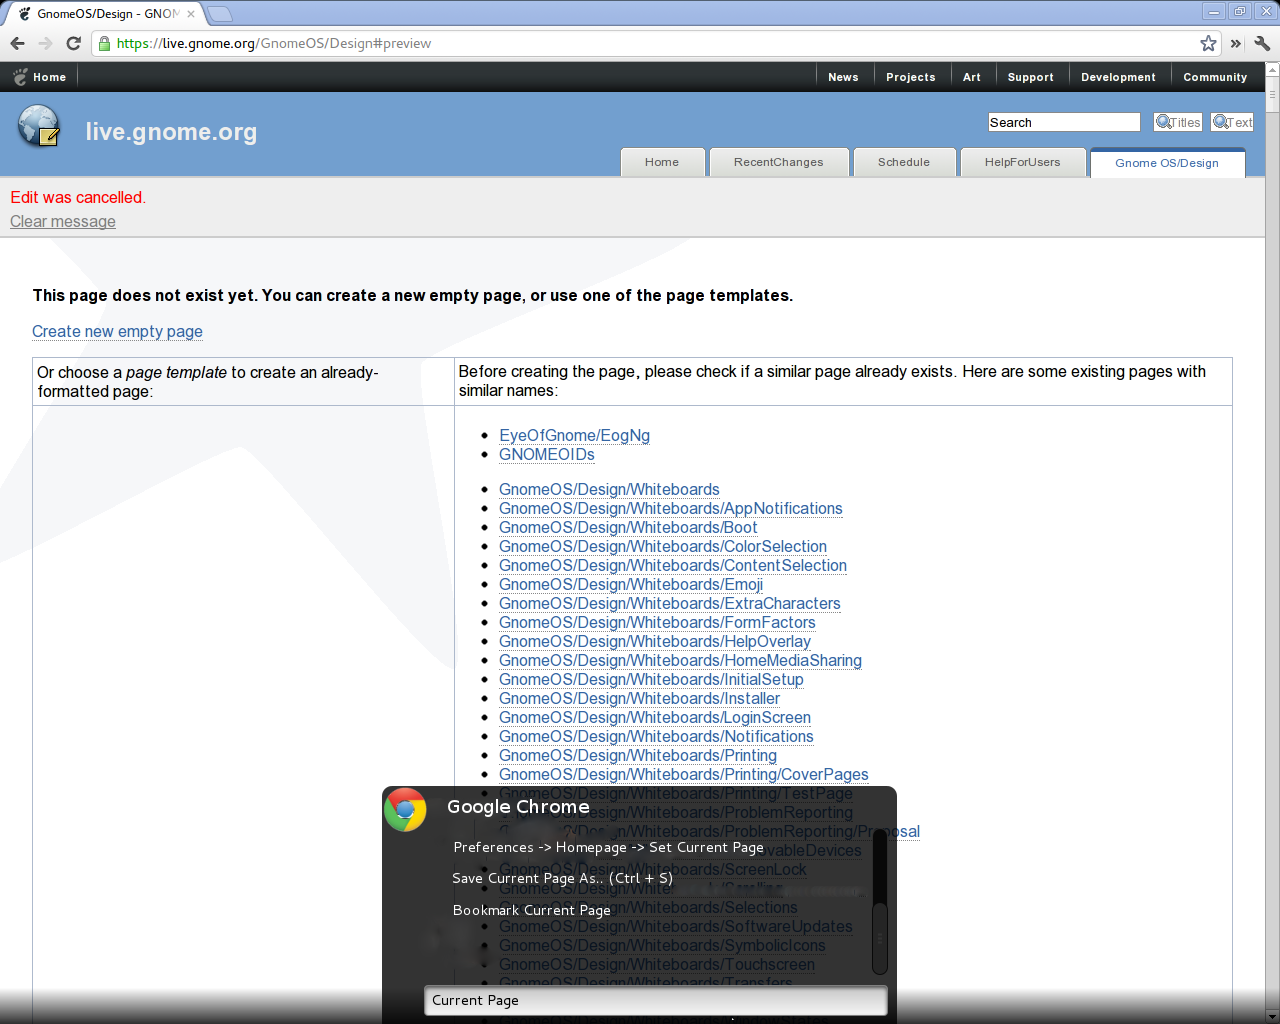Choose Preferences Homepage Set Current Page
Screen dimensions: 1280x1024
(608, 847)
